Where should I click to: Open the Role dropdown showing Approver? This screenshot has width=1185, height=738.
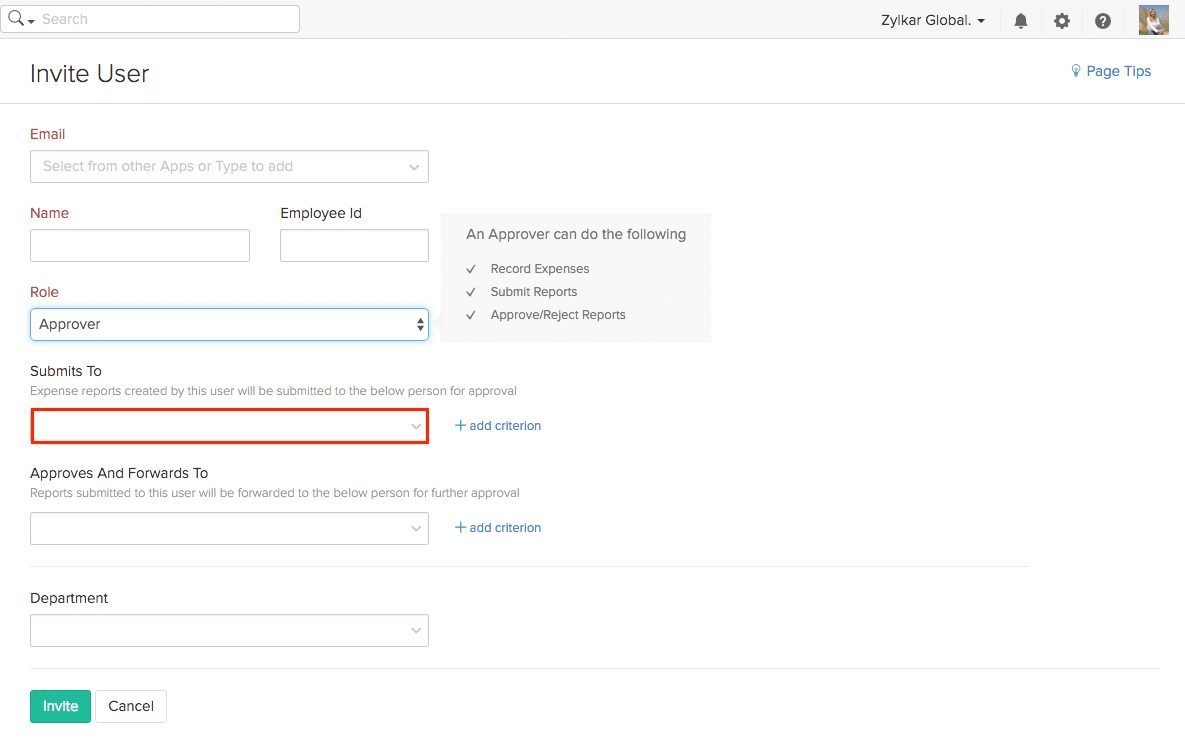click(x=229, y=324)
